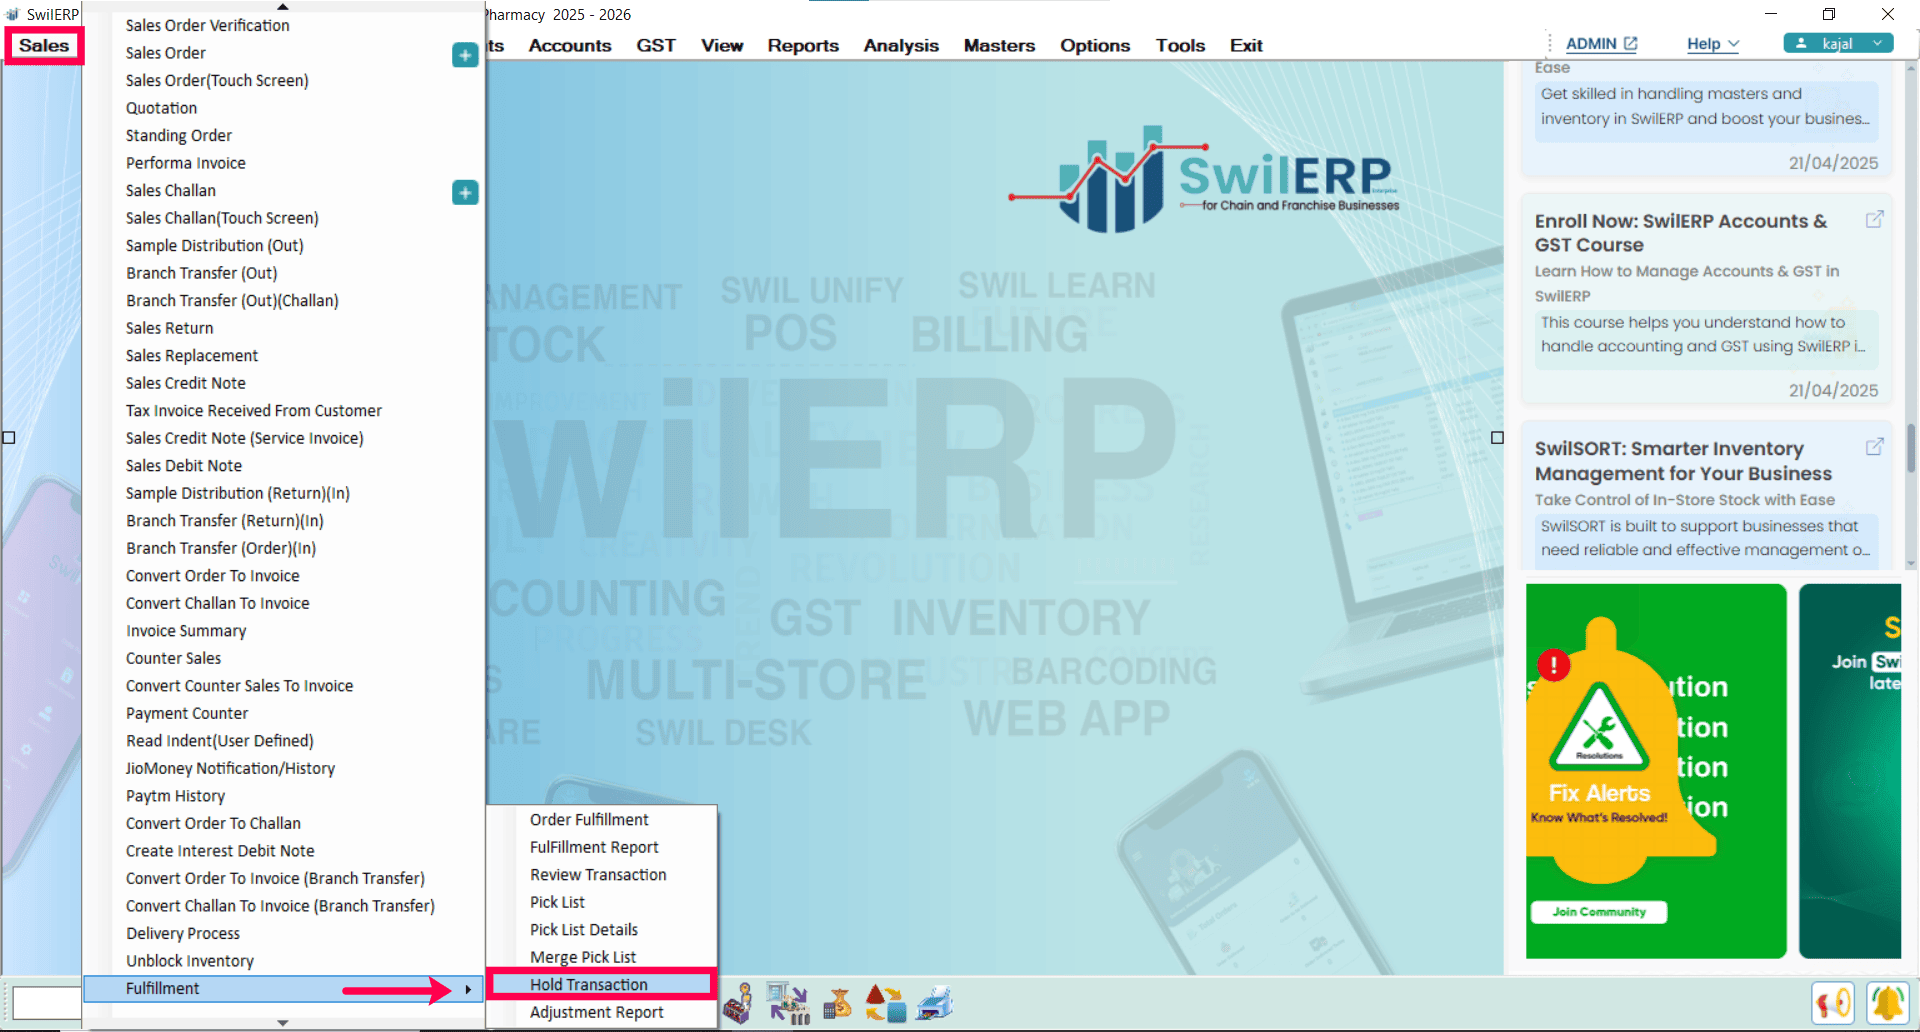Expand the Fulfillment submenu arrow

coord(467,990)
